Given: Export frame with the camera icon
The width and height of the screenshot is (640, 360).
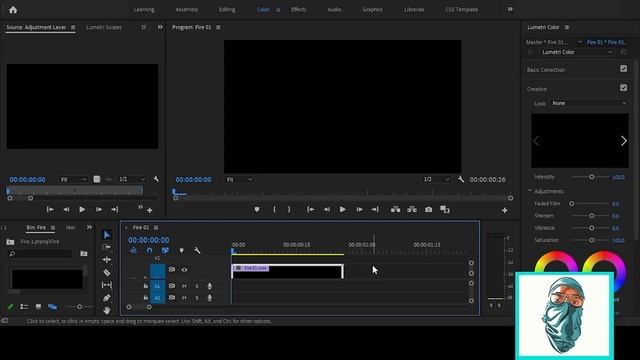Looking at the screenshot, I should pos(429,209).
